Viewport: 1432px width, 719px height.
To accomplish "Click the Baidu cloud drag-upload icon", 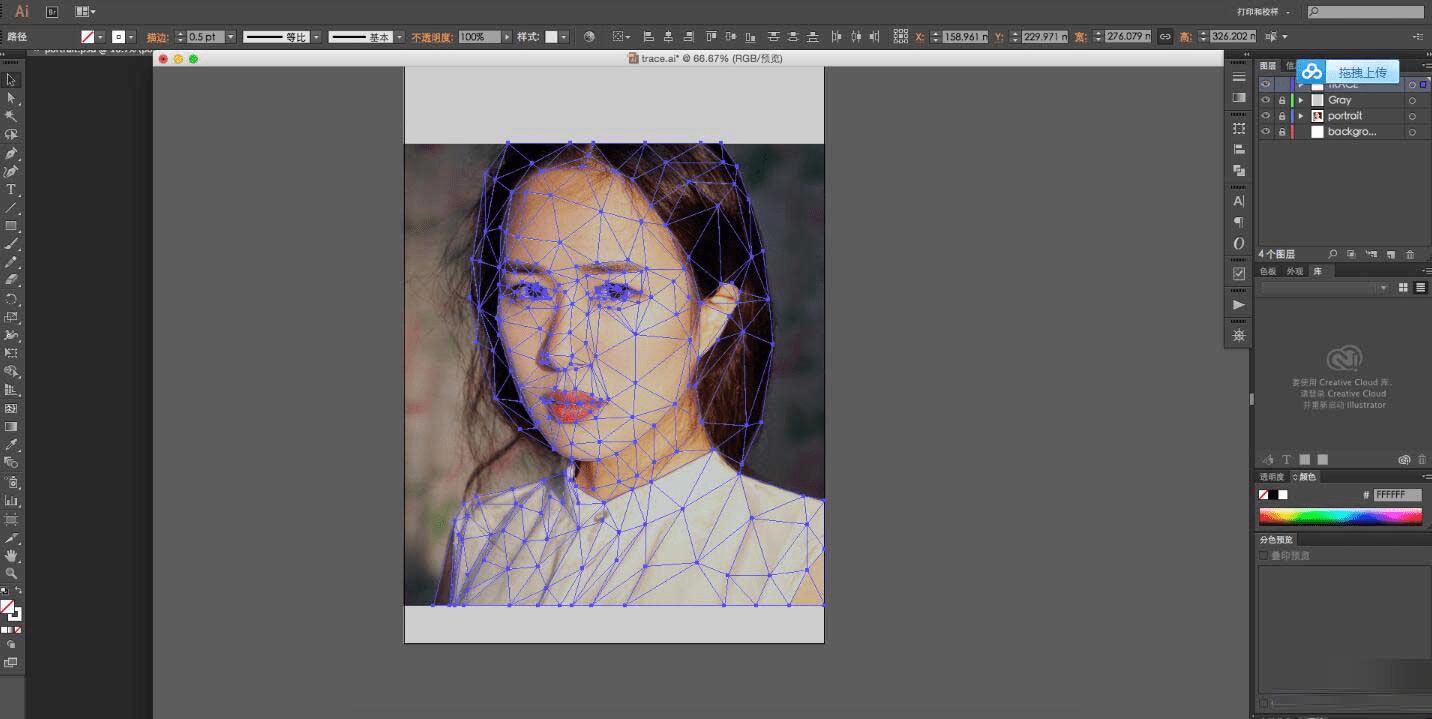I will click(x=1312, y=72).
